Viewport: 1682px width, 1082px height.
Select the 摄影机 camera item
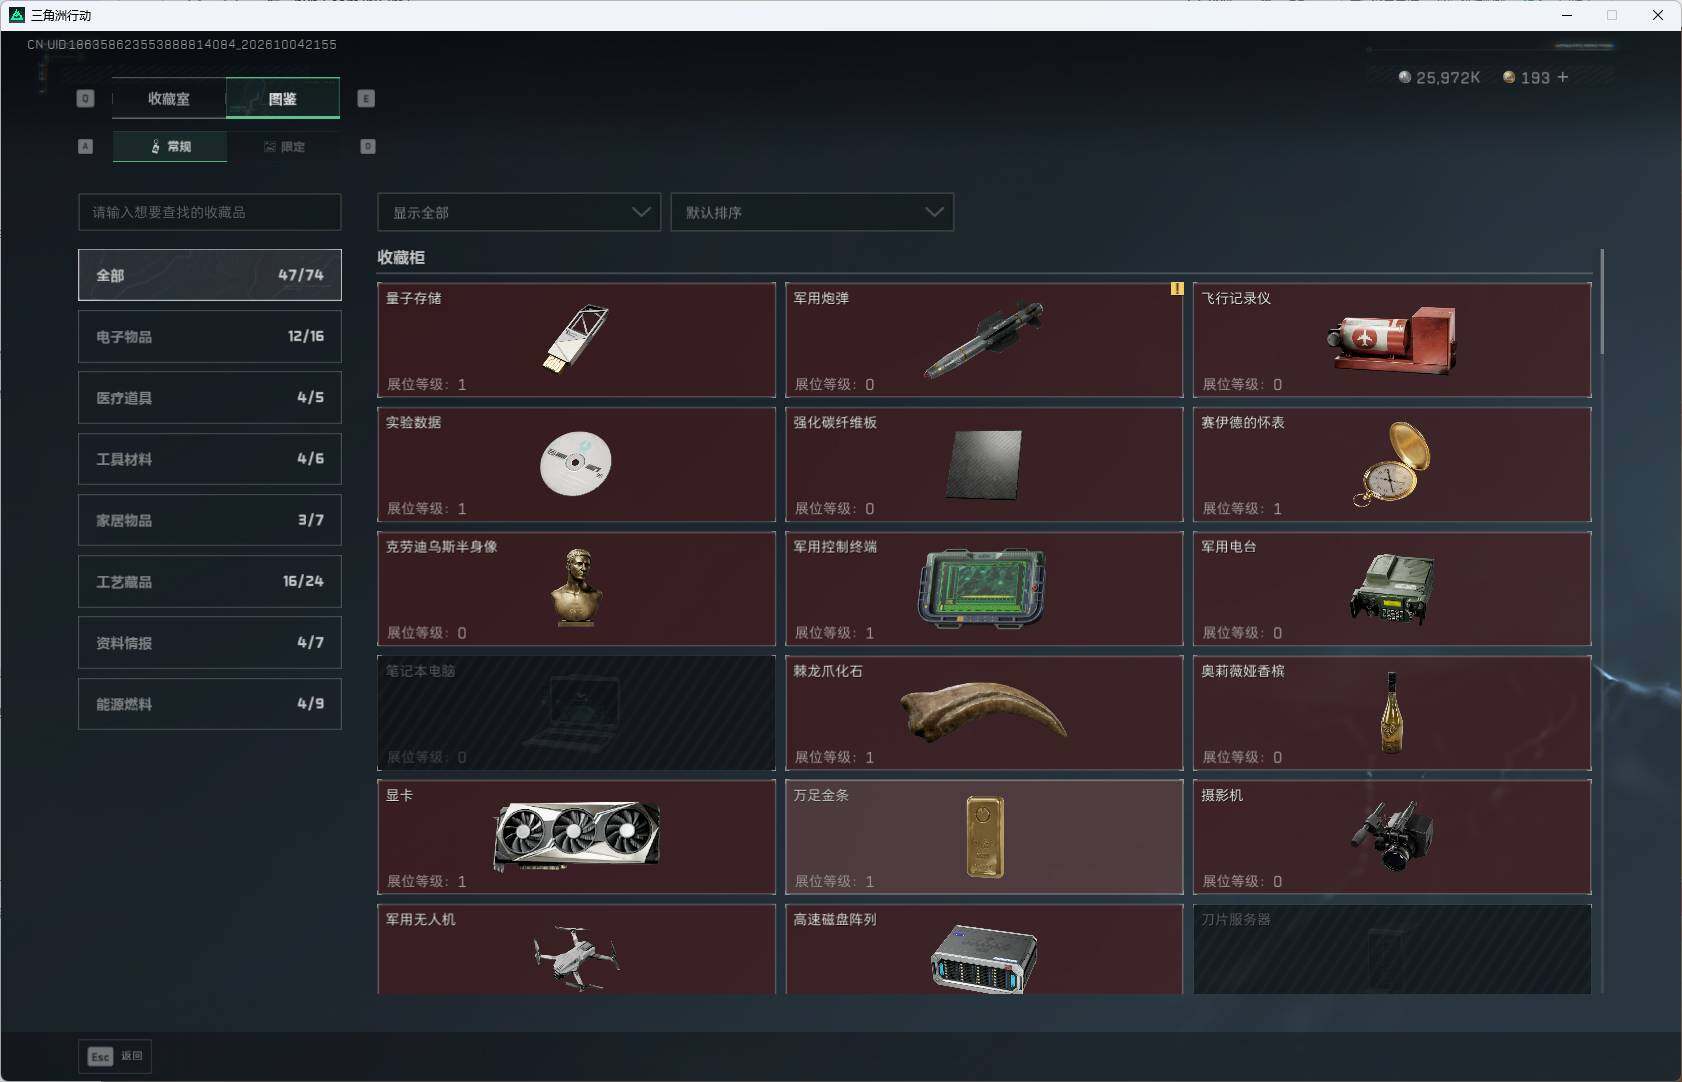1392,837
